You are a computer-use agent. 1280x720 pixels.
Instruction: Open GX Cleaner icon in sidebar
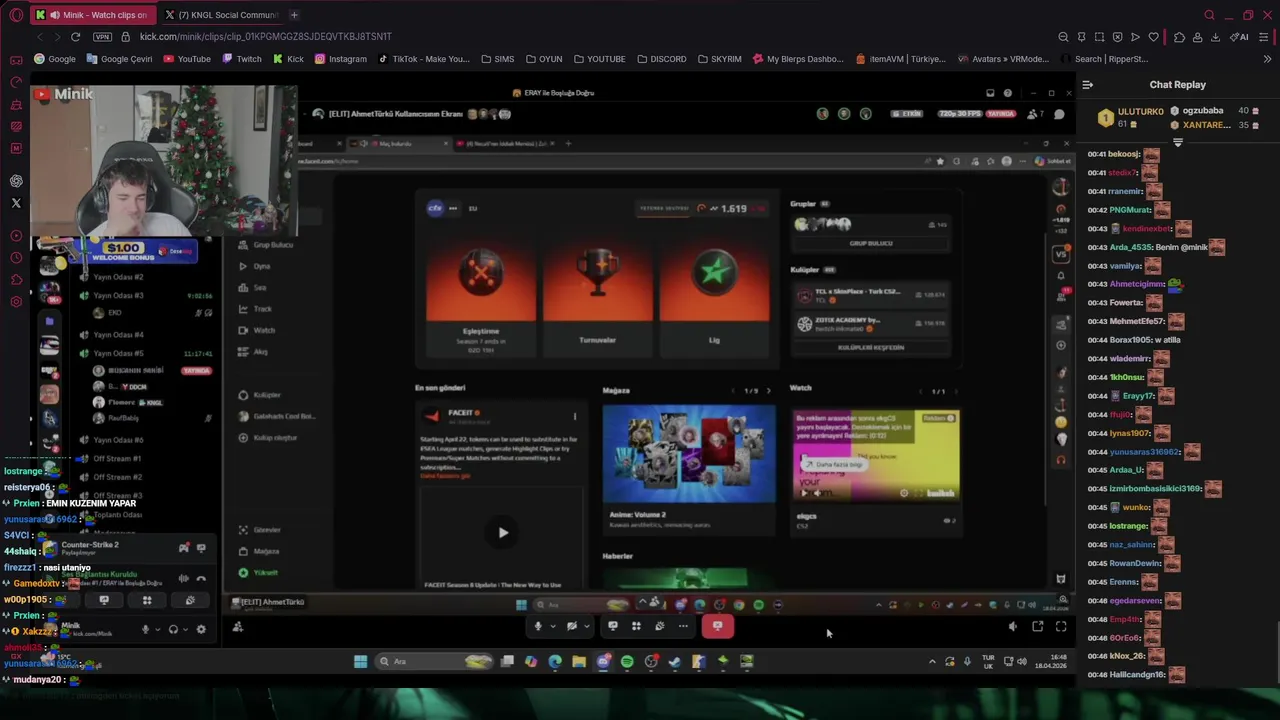15,104
